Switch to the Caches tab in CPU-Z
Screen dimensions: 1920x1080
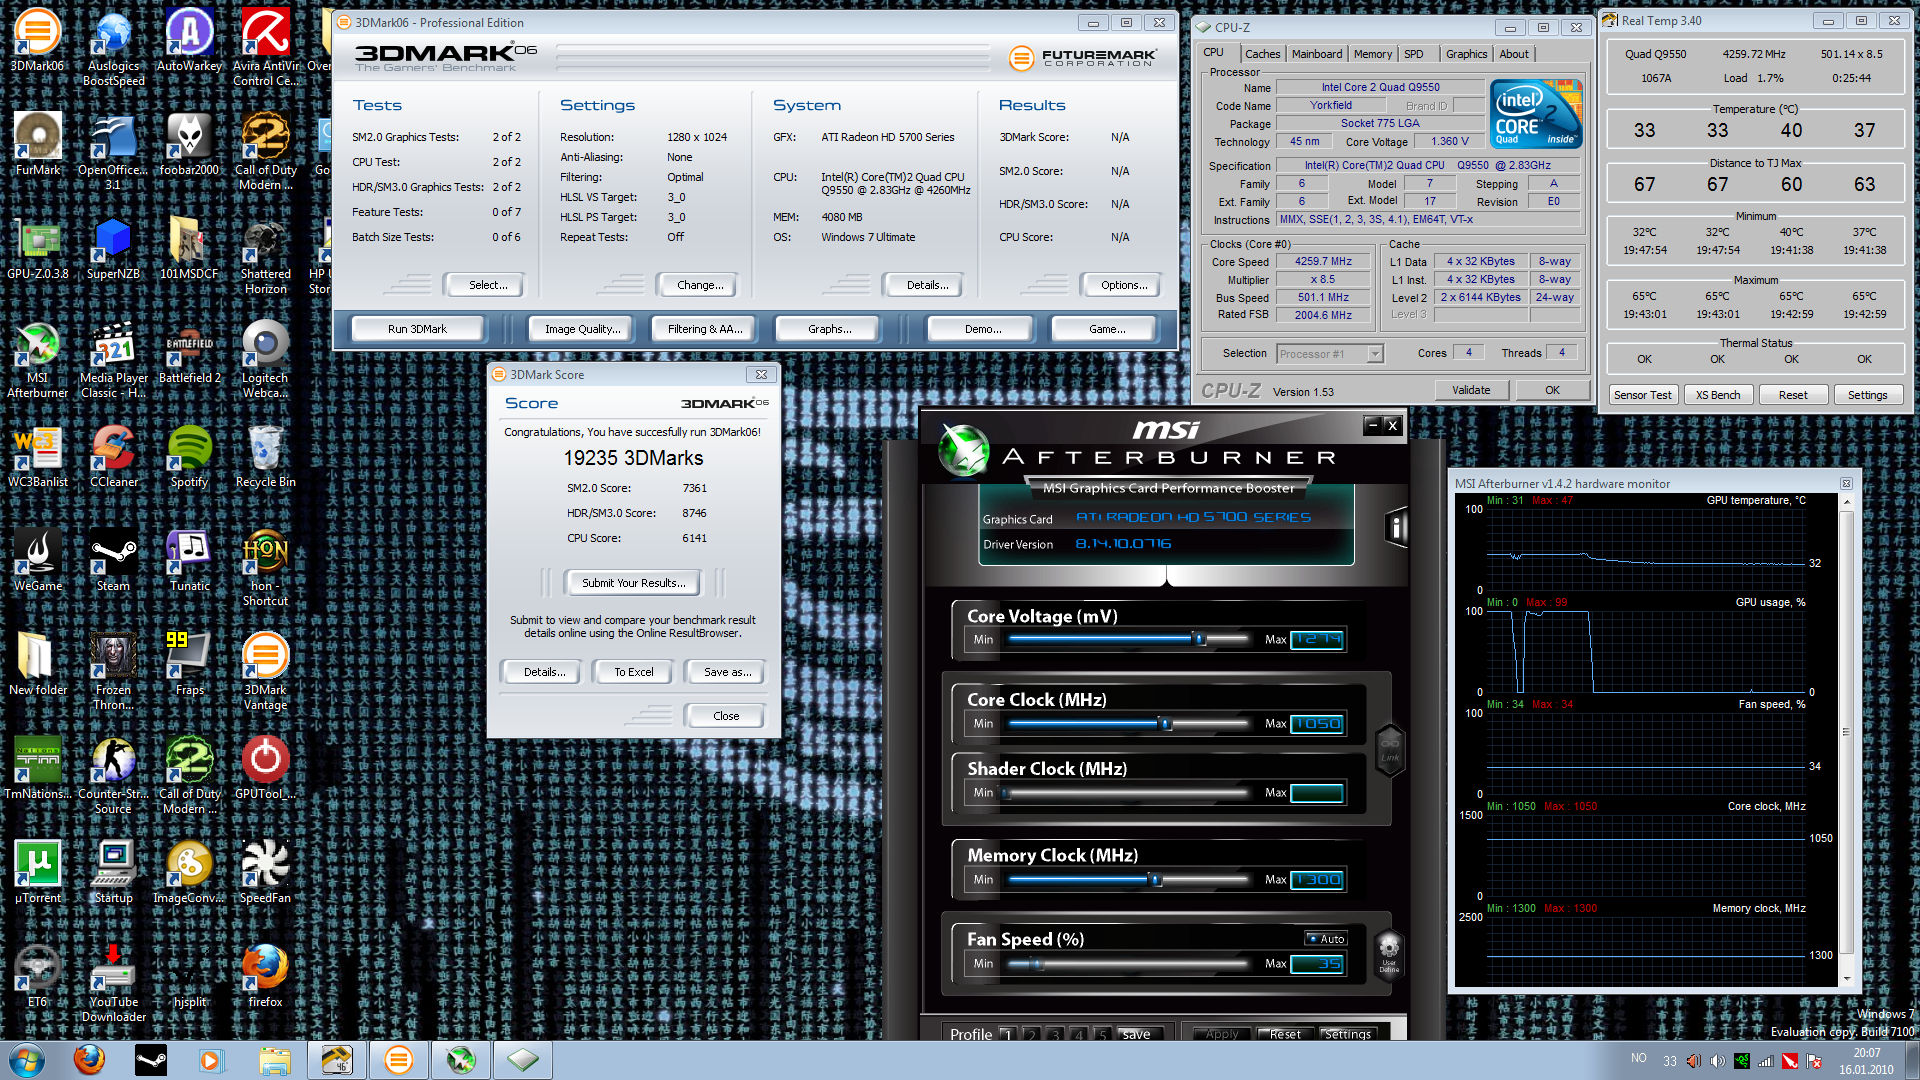(x=1262, y=54)
